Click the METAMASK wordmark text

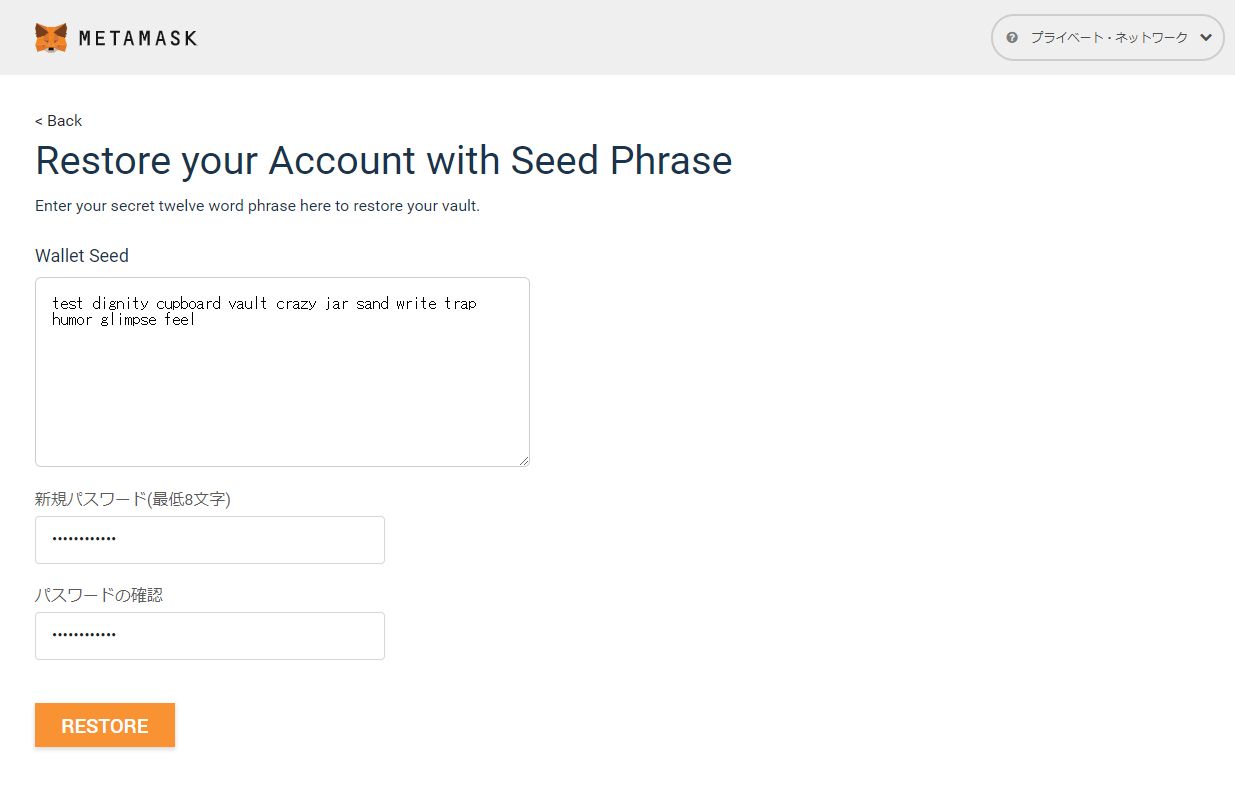137,38
